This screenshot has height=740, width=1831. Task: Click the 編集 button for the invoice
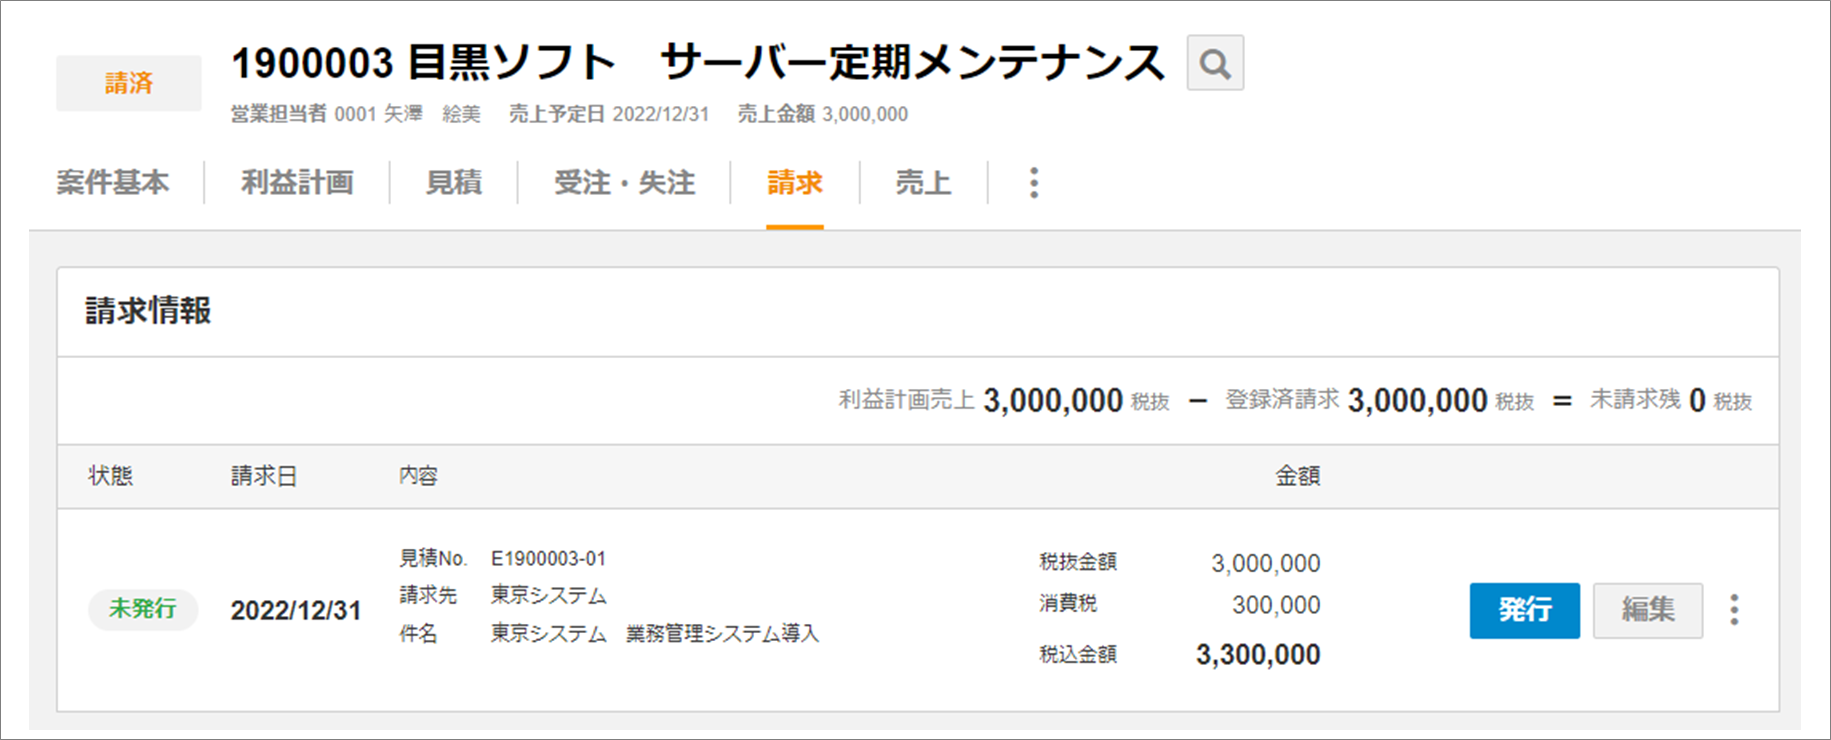(1647, 610)
